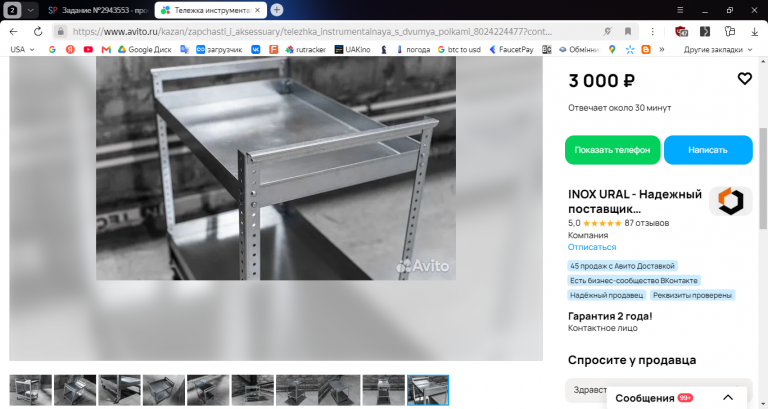
Task: Select the fifth gallery thumbnail
Action: point(208,390)
